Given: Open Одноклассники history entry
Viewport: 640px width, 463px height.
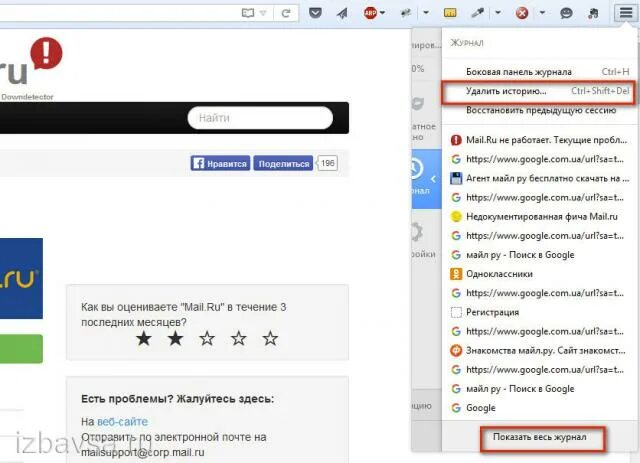Looking at the screenshot, I should pyautogui.click(x=539, y=274).
